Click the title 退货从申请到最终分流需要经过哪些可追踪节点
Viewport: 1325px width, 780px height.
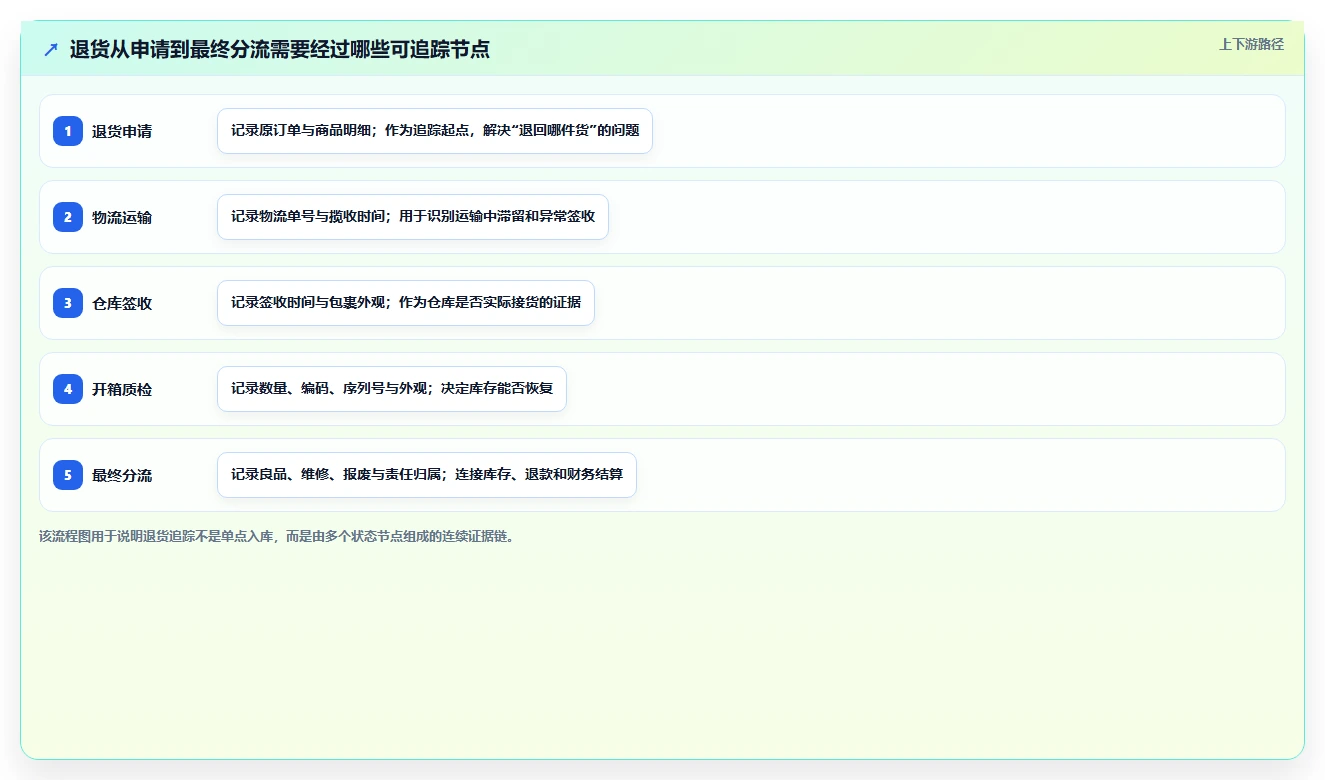click(279, 49)
